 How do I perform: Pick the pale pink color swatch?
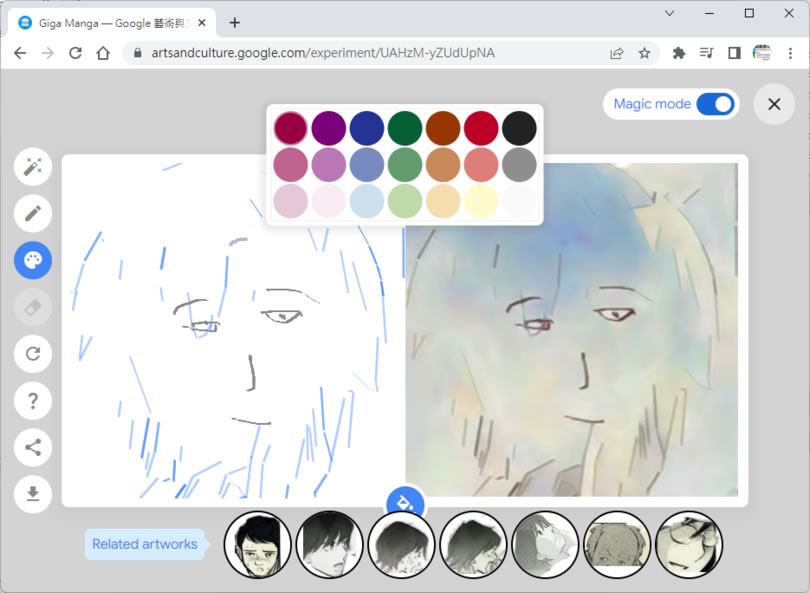coord(290,201)
